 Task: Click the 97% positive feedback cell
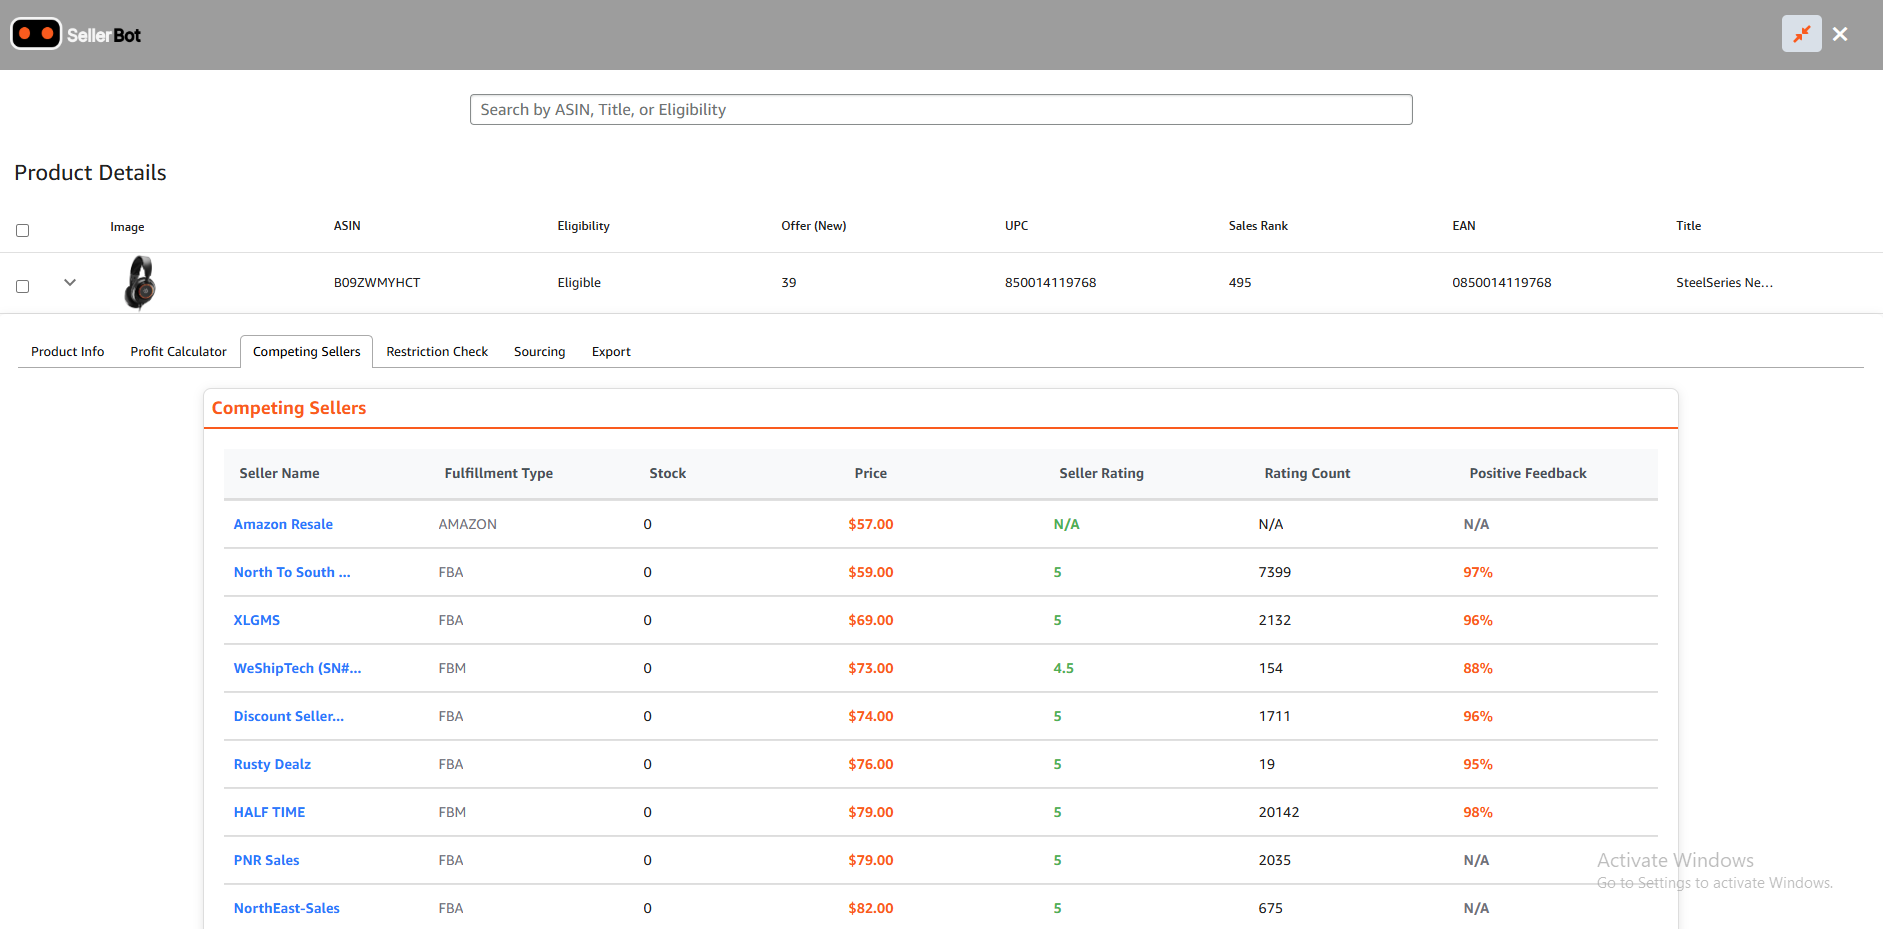[x=1477, y=572]
